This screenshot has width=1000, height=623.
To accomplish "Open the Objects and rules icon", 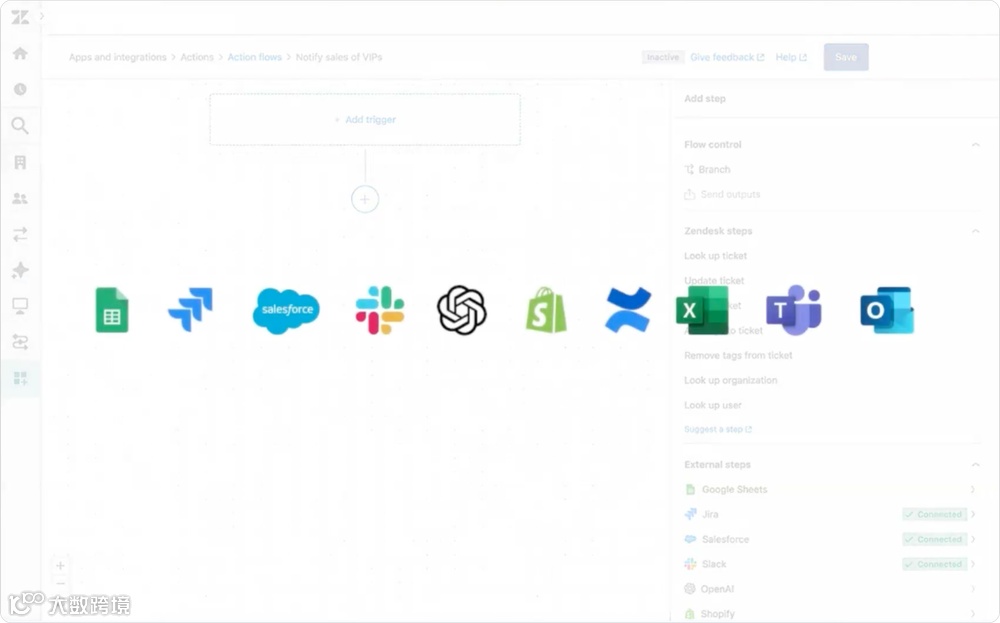I will click(20, 342).
